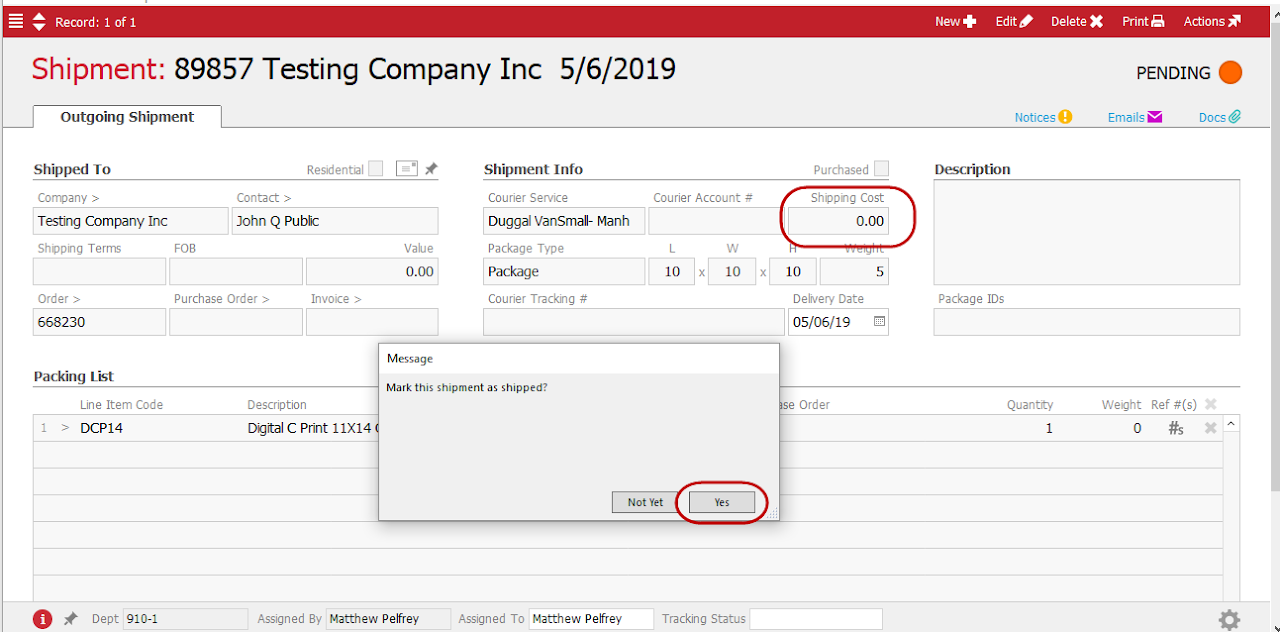The height and width of the screenshot is (632, 1280).
Task: Click the orange PENDING status circle
Action: pos(1230,73)
